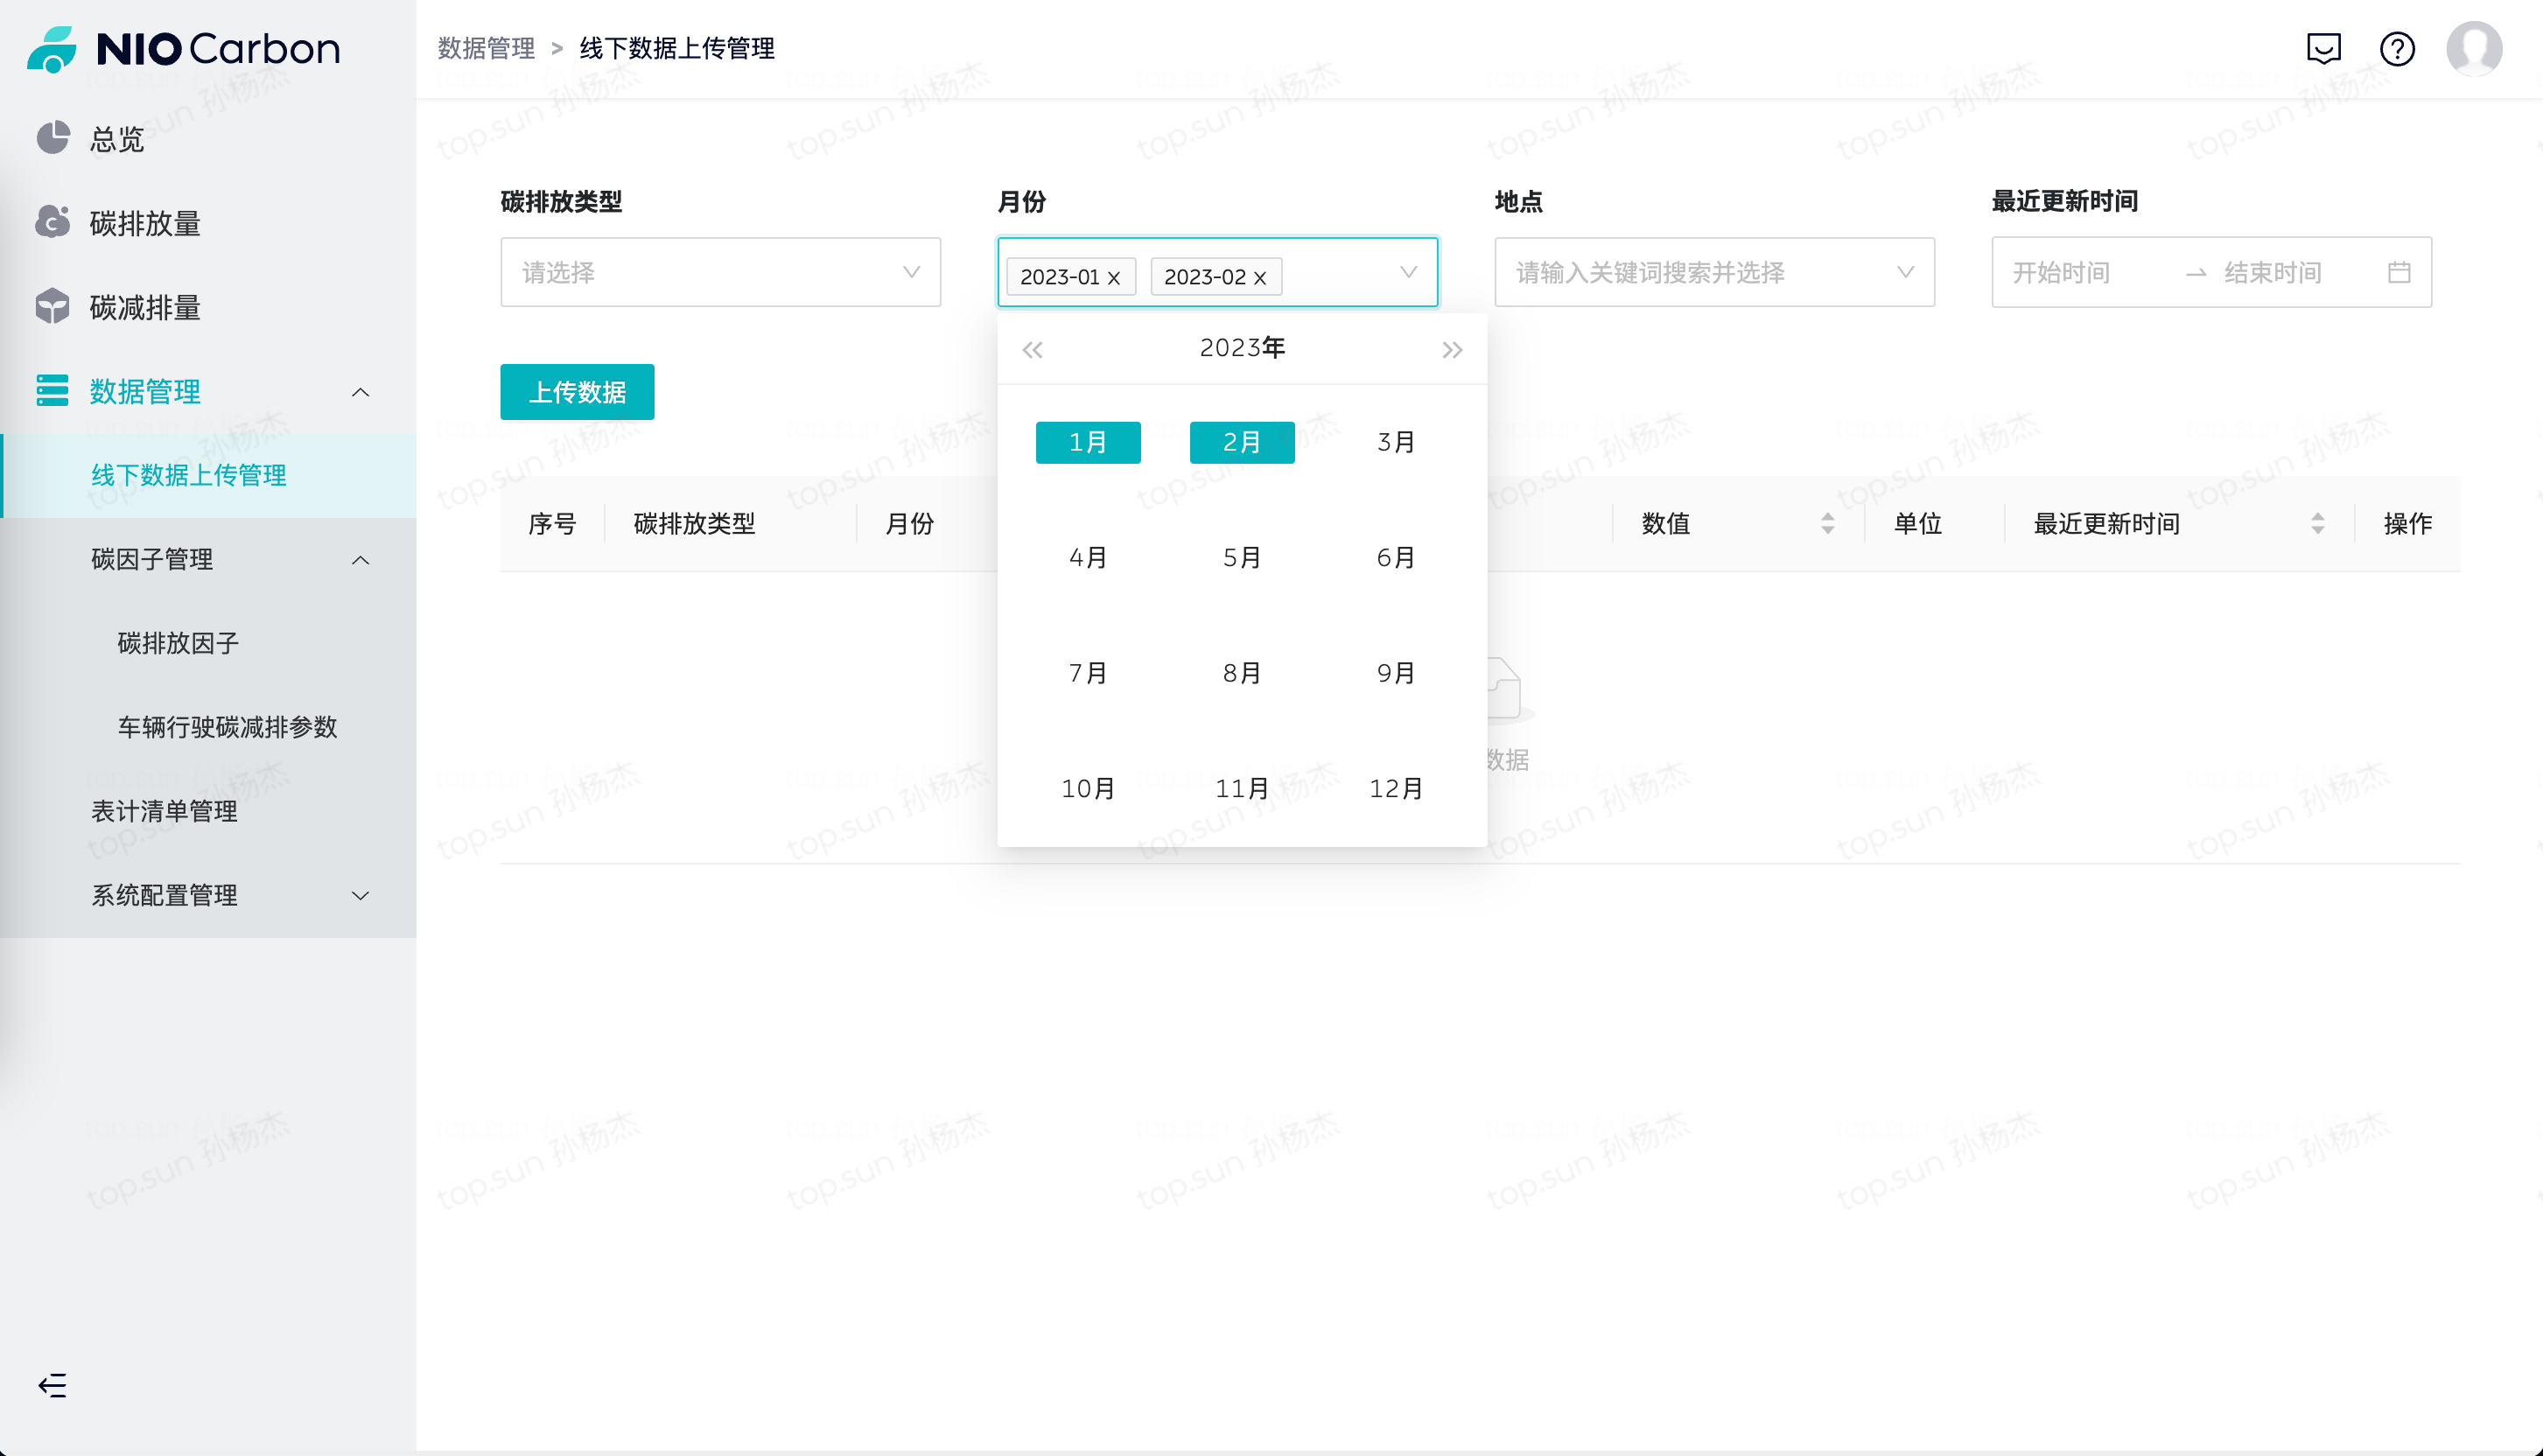Go to previous year in month picker
Viewport: 2543px width, 1456px height.
coord(1032,349)
